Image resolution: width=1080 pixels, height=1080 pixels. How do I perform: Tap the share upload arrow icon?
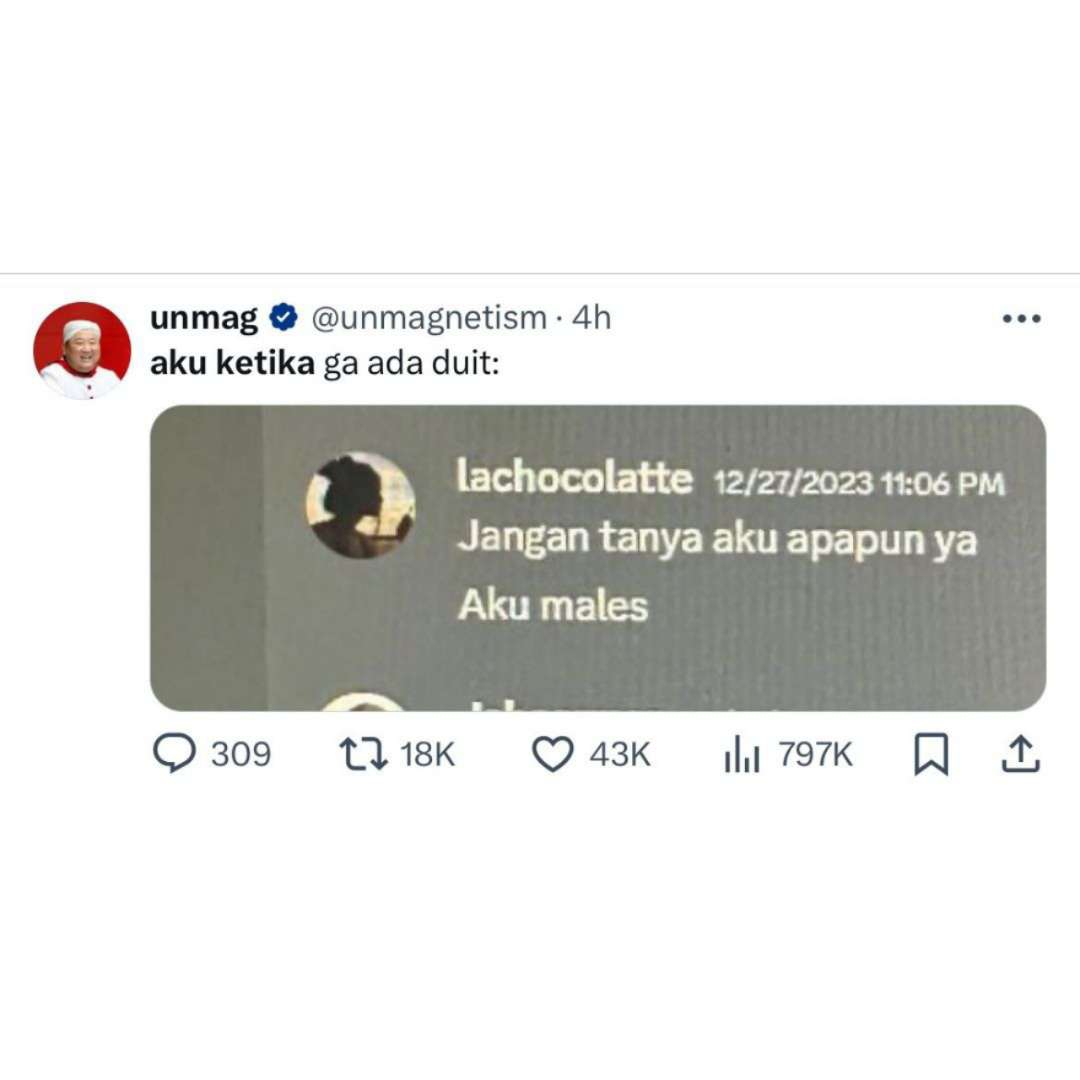click(1020, 754)
